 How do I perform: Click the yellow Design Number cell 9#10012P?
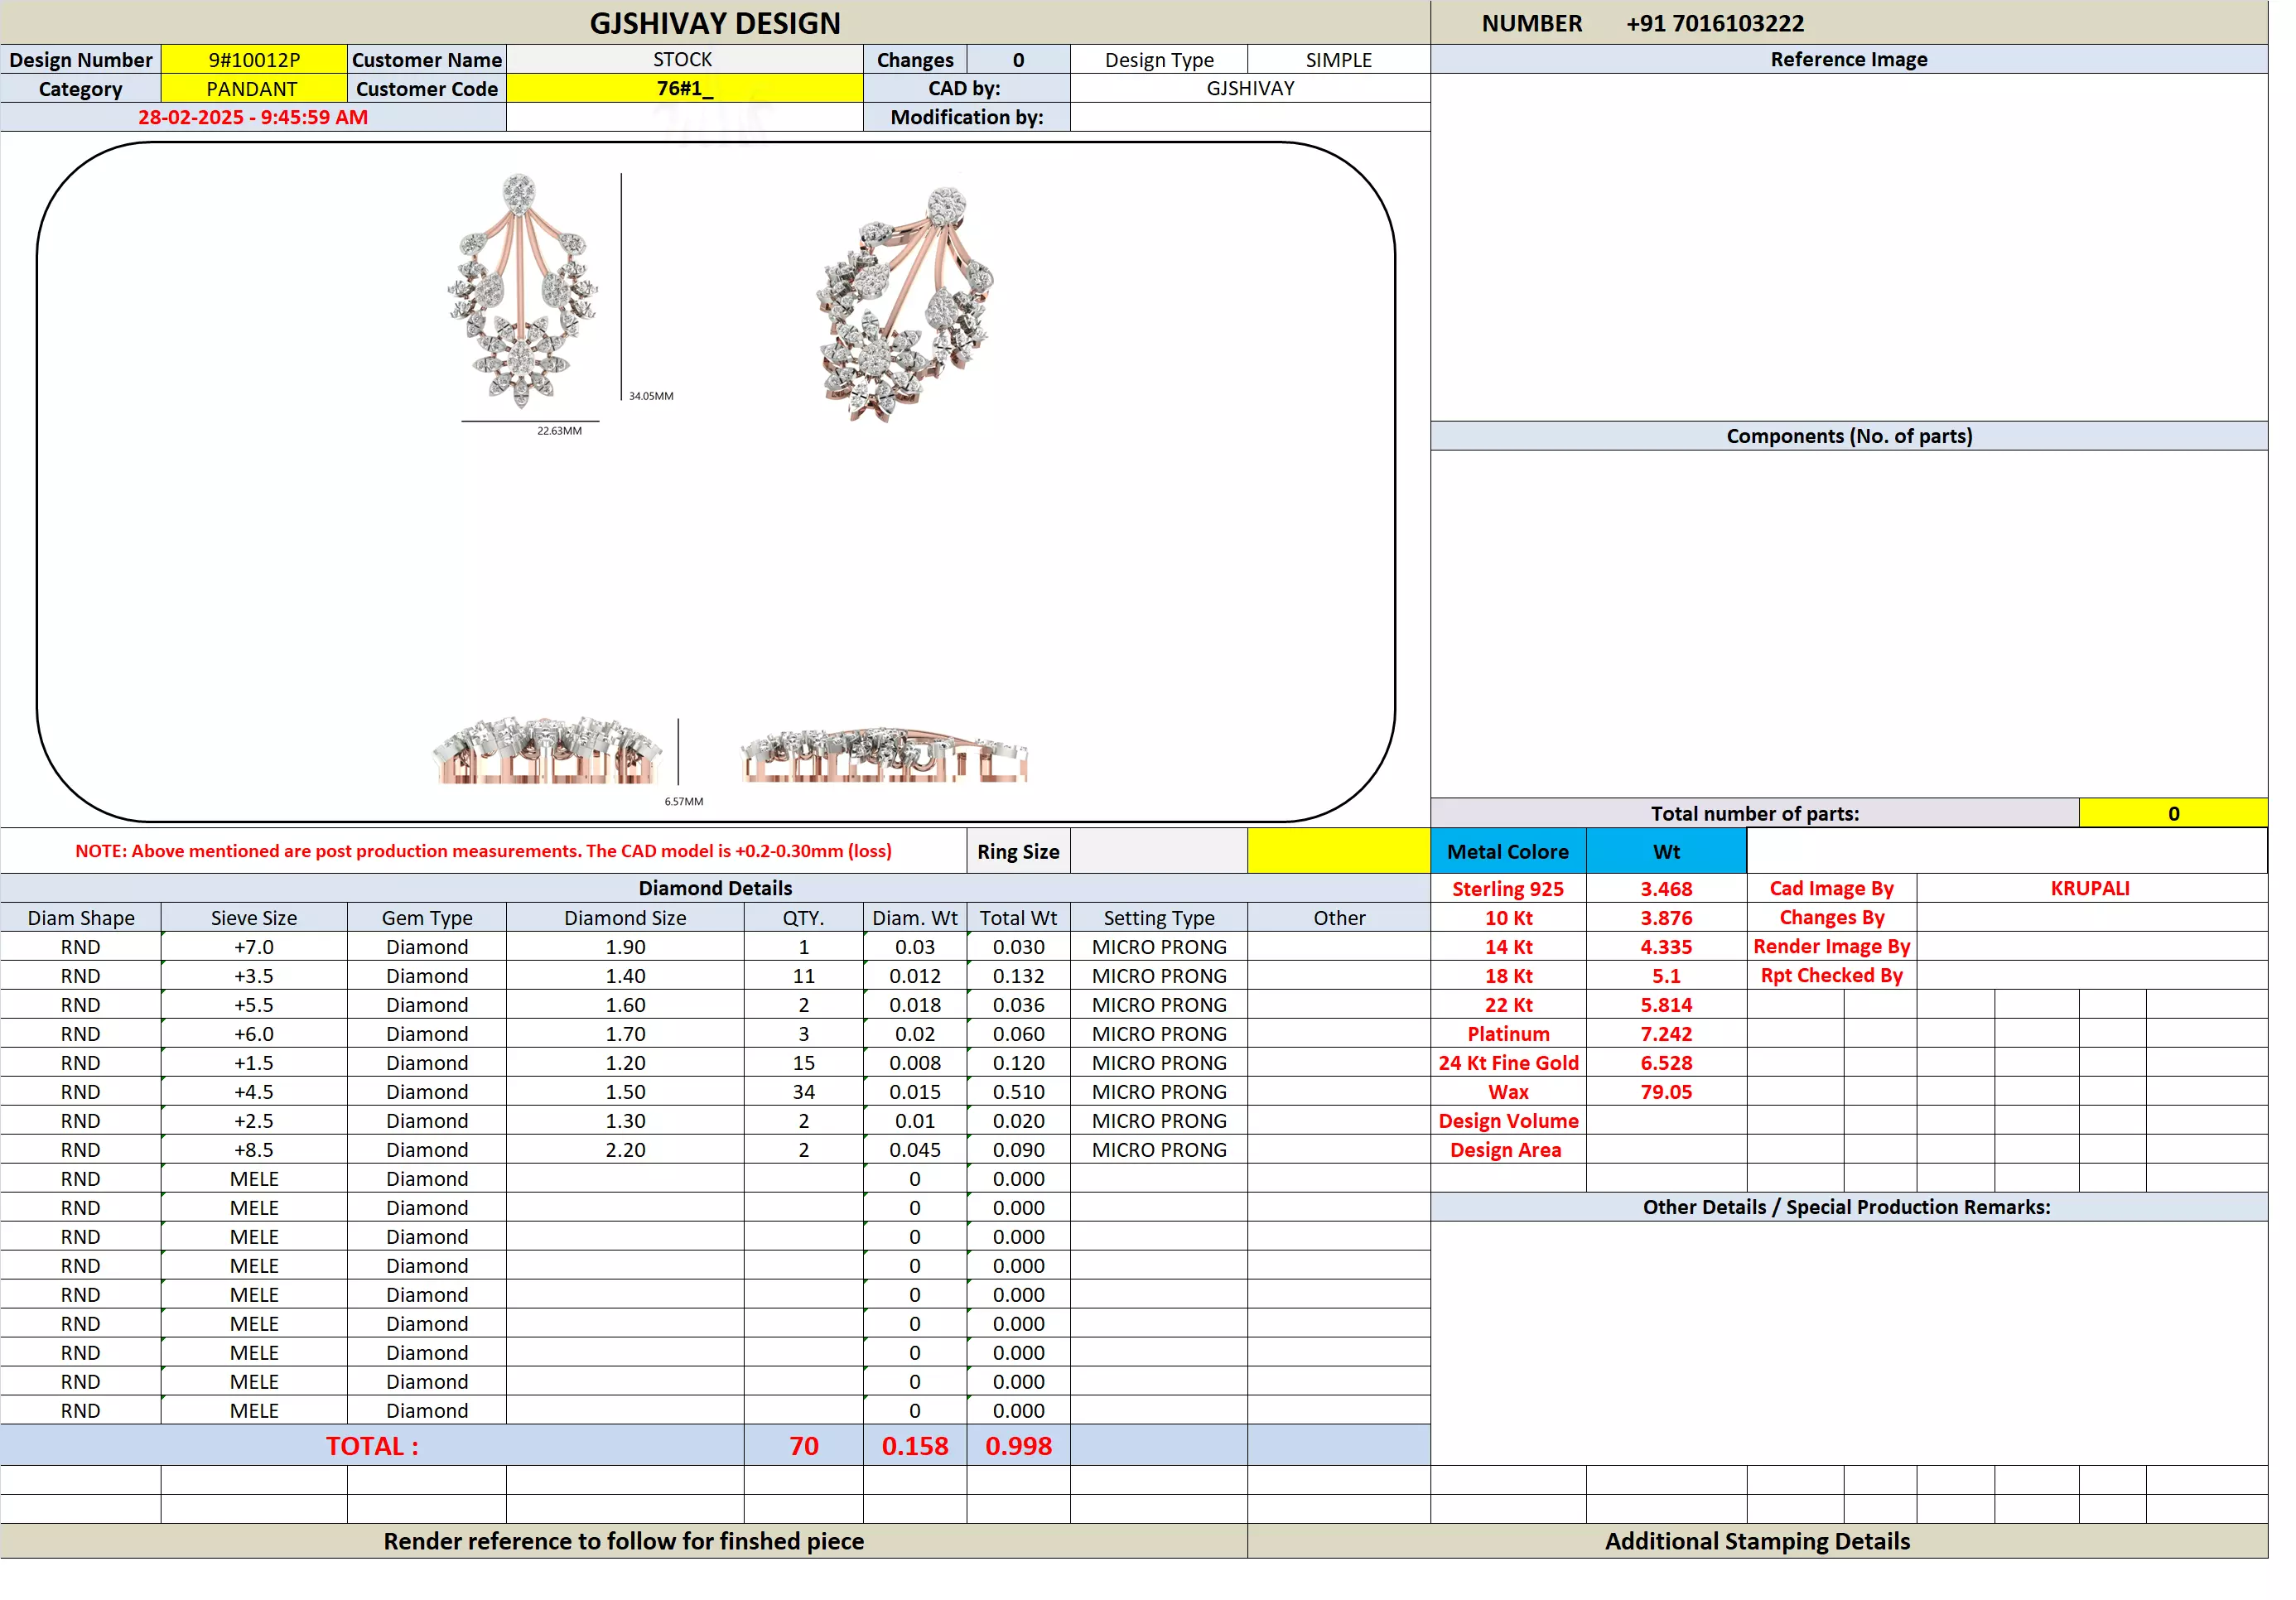(256, 60)
